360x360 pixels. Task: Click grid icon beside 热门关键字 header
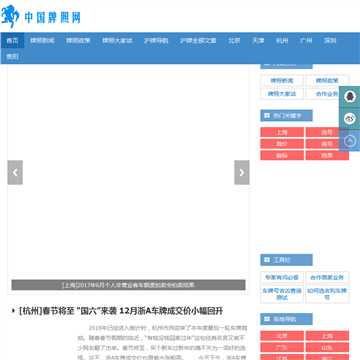pyautogui.click(x=267, y=115)
